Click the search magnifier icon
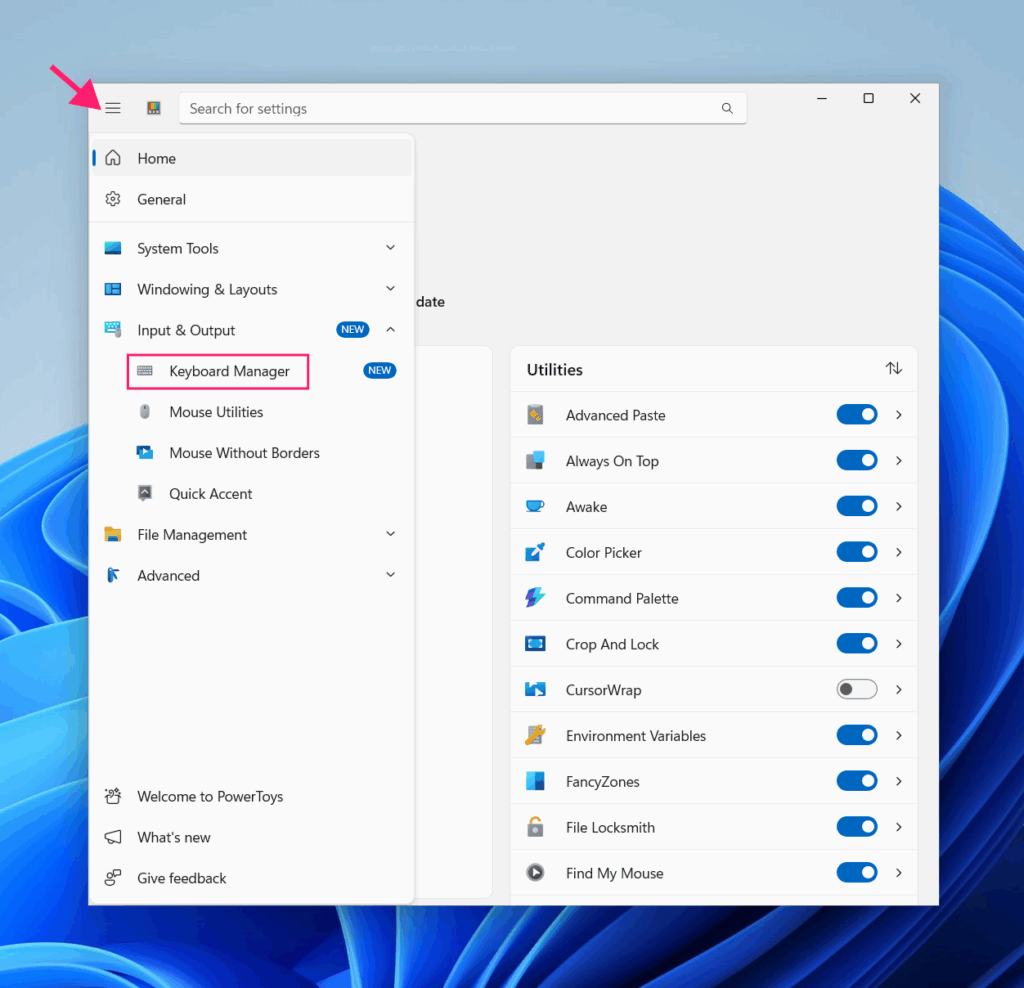The height and width of the screenshot is (988, 1024). pos(727,108)
